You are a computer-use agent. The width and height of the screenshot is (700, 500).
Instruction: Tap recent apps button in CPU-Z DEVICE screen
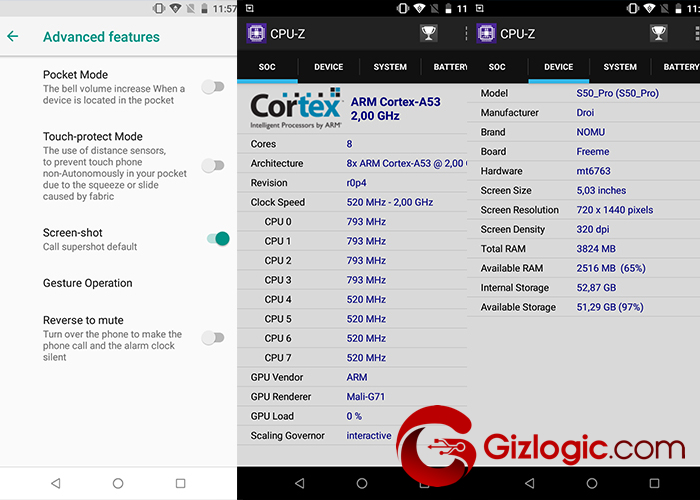click(654, 483)
